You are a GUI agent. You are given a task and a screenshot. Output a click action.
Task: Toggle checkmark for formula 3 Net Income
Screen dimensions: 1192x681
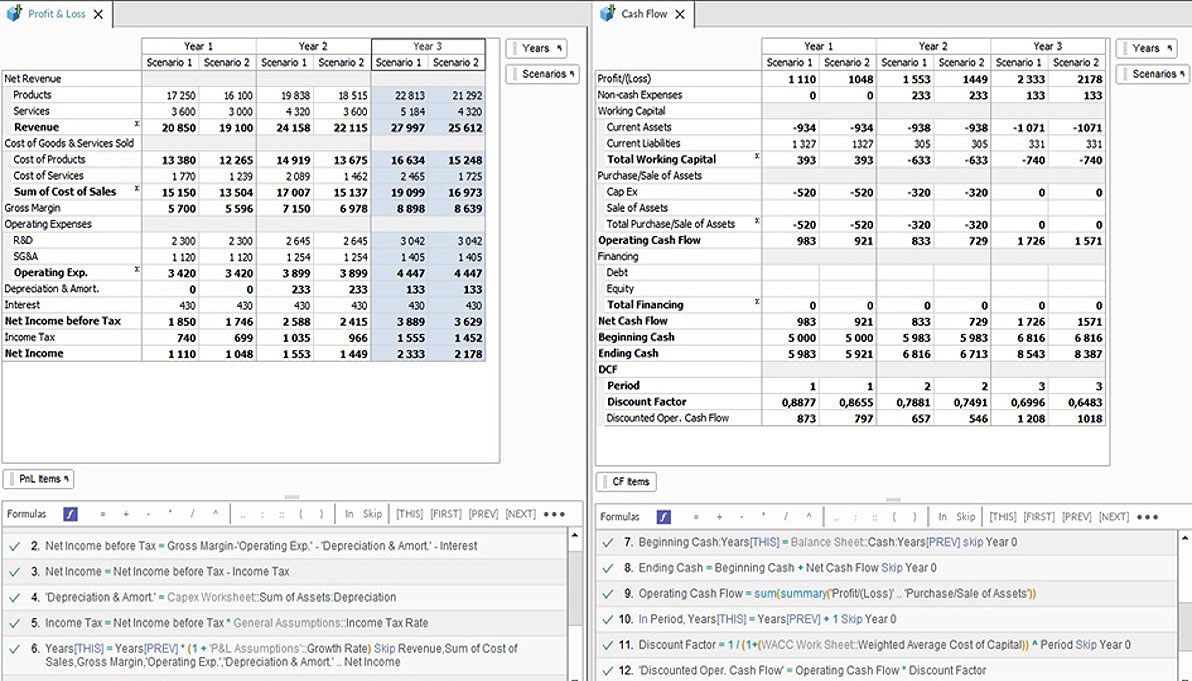[14, 571]
